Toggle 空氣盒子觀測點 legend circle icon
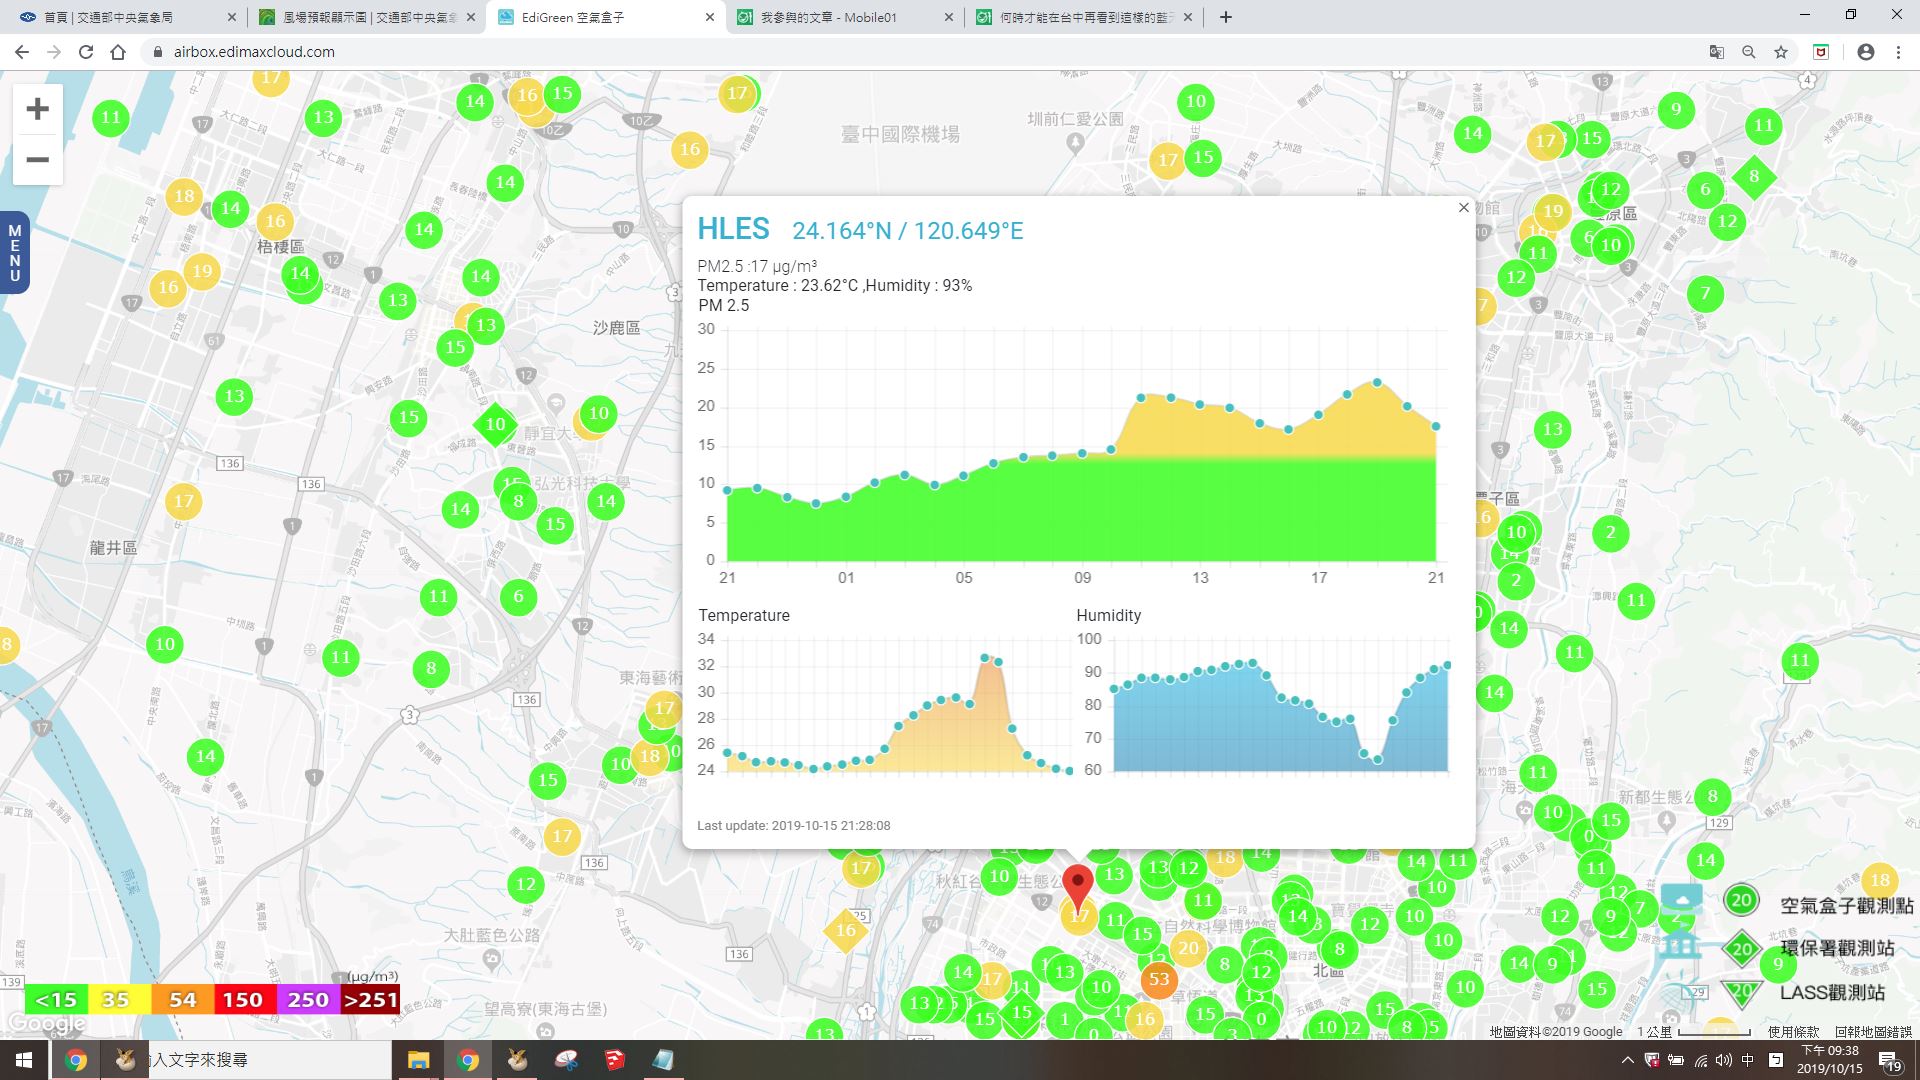The width and height of the screenshot is (1920, 1080). pyautogui.click(x=1741, y=900)
